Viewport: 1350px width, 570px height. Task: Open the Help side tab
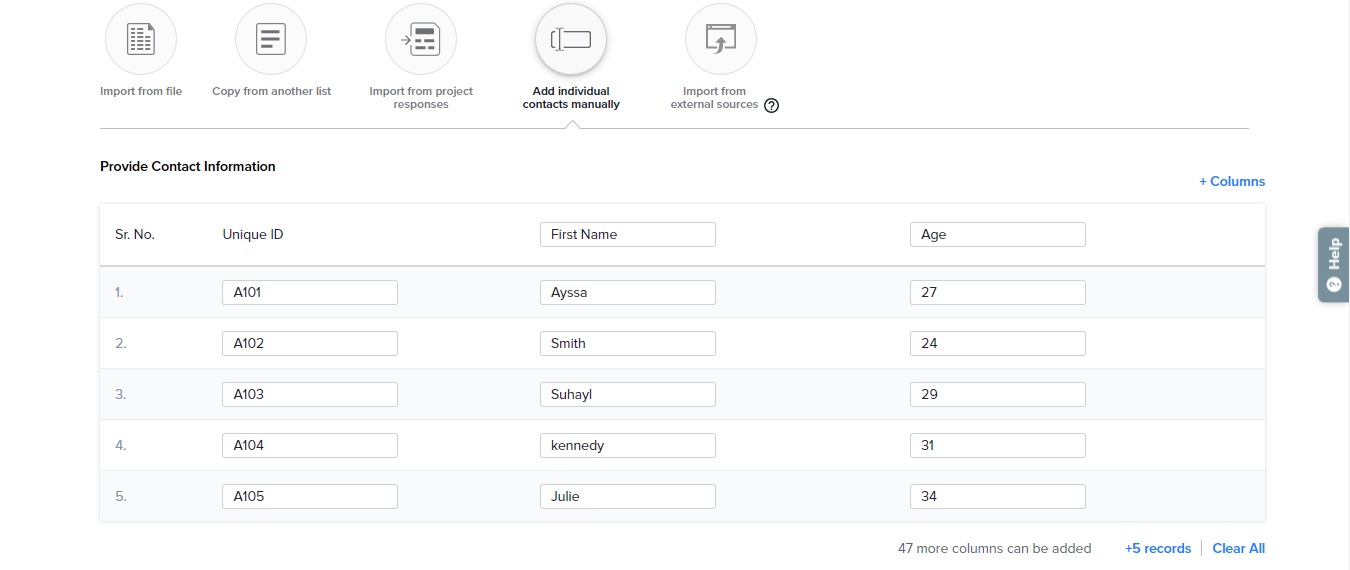tap(1333, 264)
